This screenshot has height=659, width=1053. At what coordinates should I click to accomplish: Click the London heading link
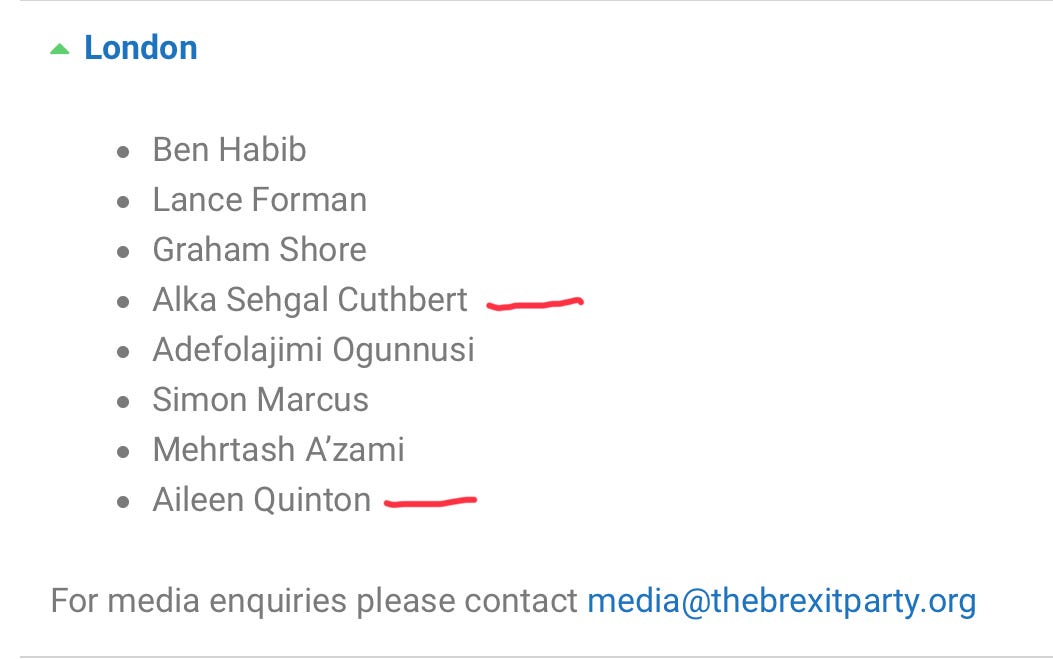tap(141, 48)
